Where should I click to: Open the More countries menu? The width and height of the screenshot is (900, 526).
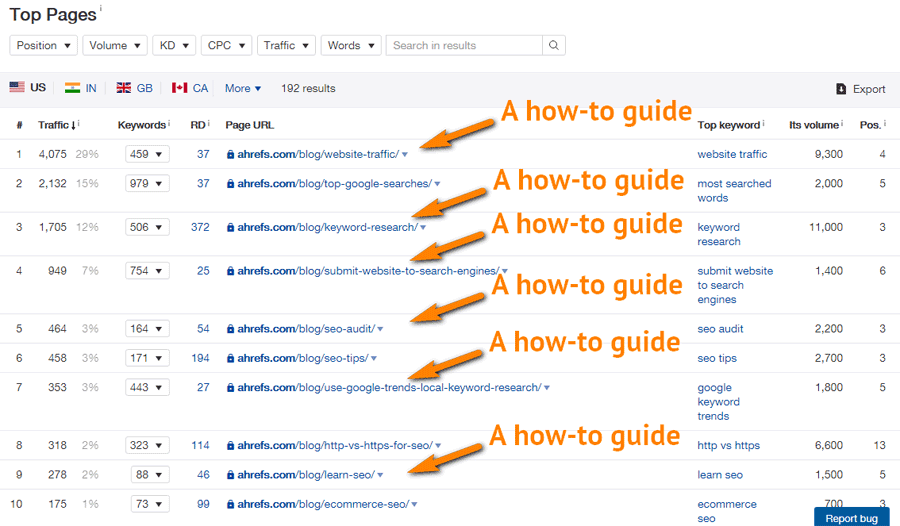tap(243, 88)
